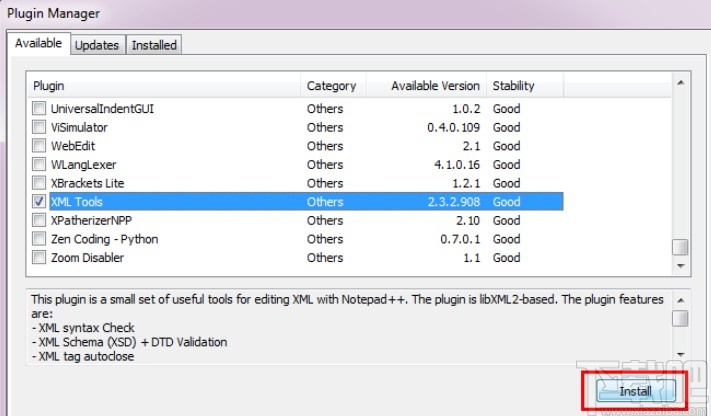
Task: Tick the XPatherizerNPP checkbox
Action: click(39, 220)
